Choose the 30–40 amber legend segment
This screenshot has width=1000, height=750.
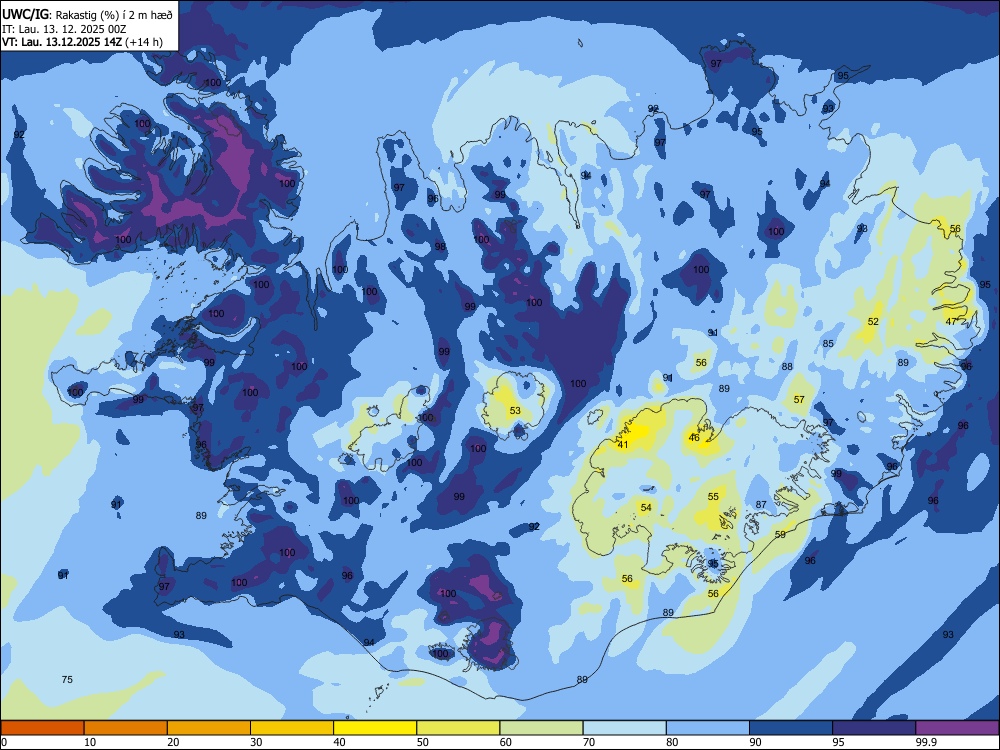[x=292, y=728]
